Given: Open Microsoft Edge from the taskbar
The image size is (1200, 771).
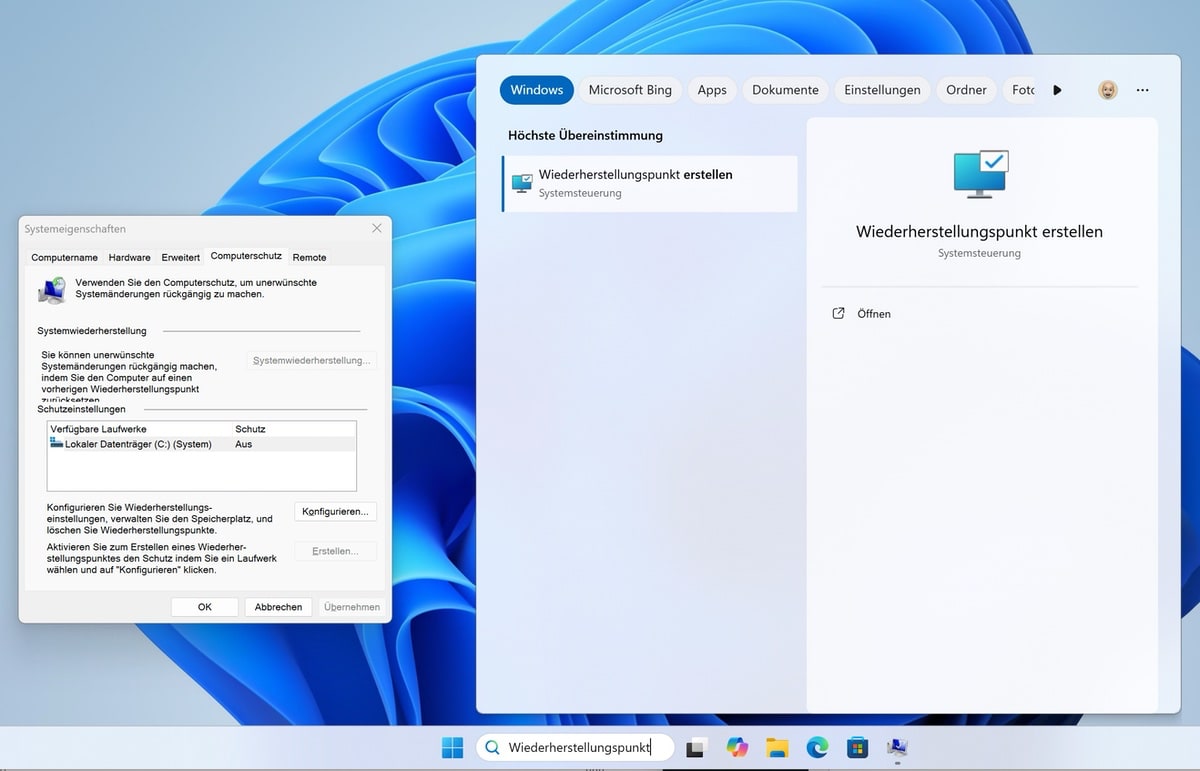Looking at the screenshot, I should point(817,748).
